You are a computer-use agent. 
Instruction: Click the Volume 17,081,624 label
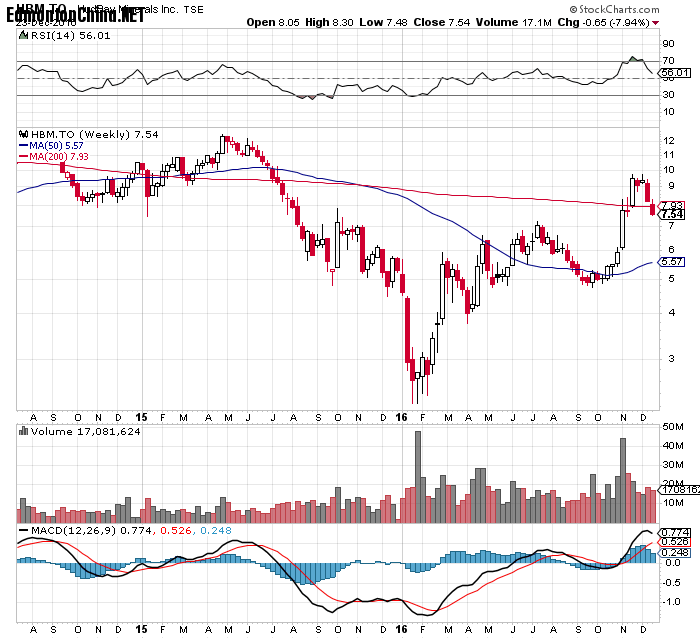(x=85, y=432)
